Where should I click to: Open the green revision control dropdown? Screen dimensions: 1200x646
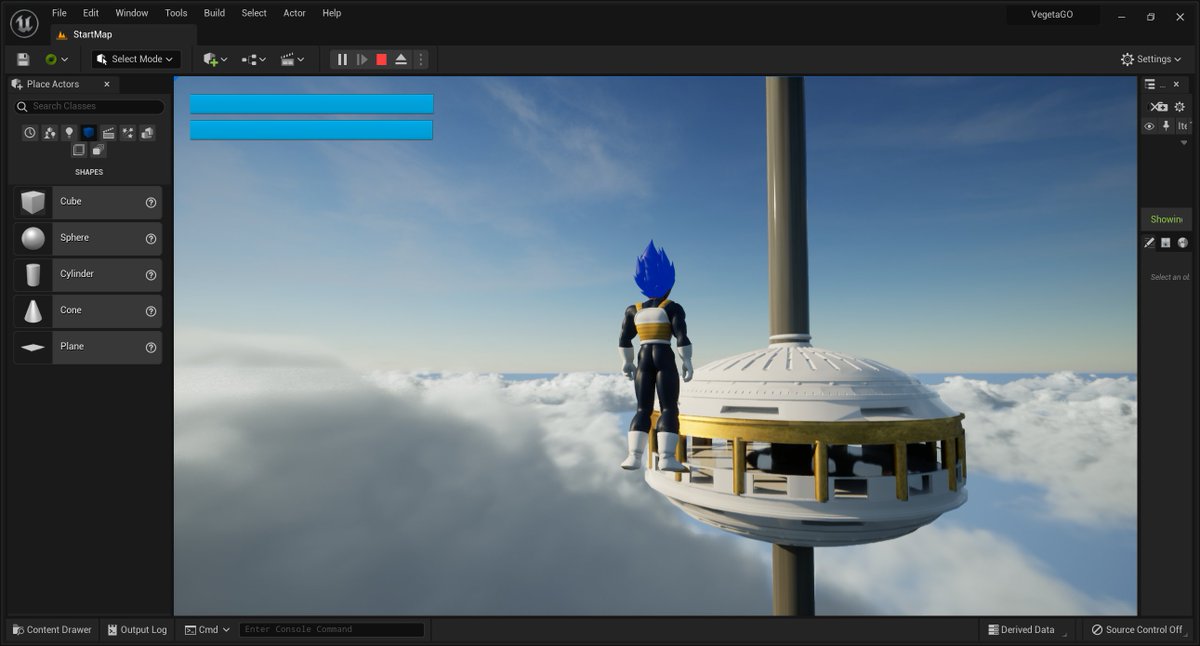[x=56, y=59]
